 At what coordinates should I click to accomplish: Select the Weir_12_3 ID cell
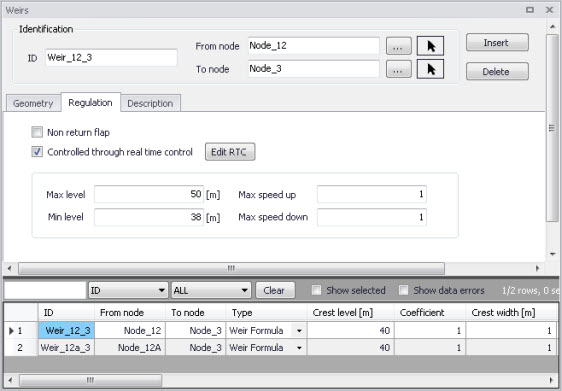click(x=66, y=330)
